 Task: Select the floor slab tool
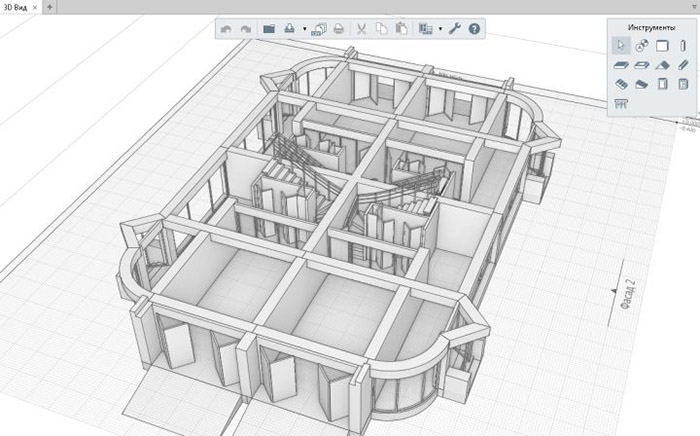click(x=620, y=65)
